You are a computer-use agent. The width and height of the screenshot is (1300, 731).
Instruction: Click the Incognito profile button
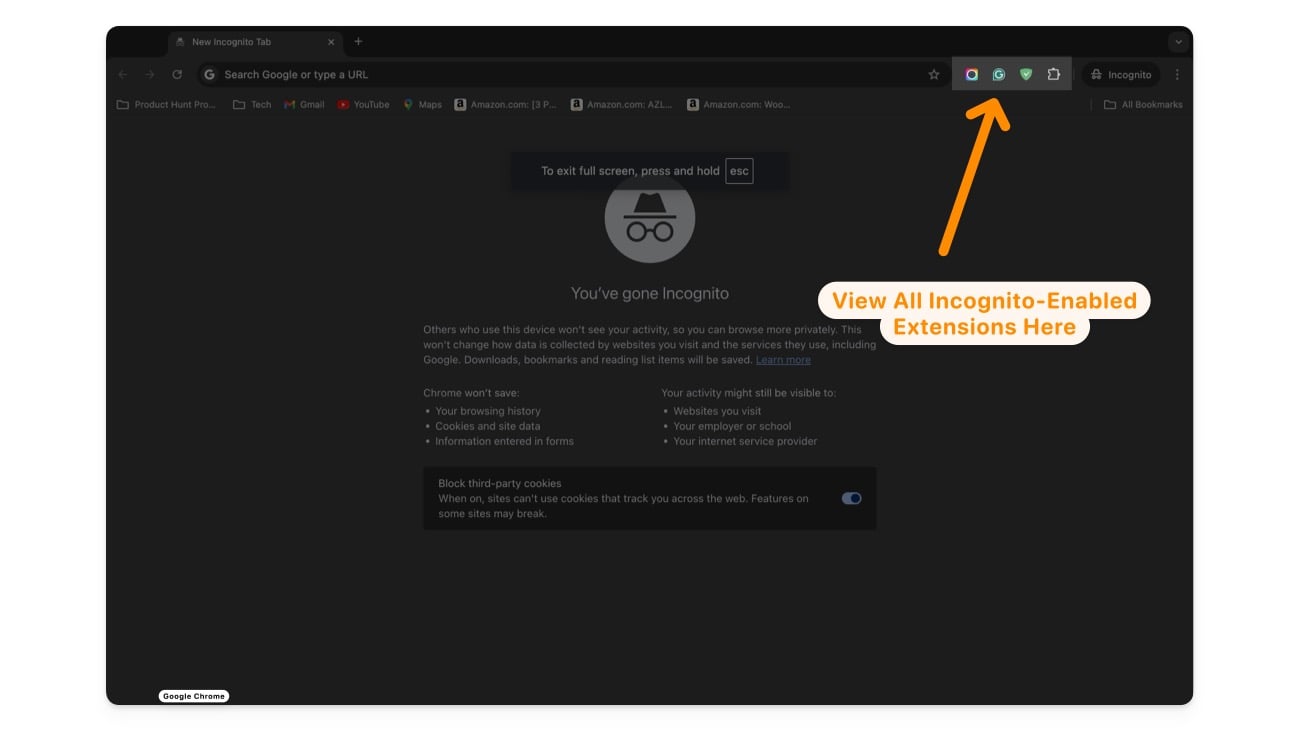tap(1121, 75)
